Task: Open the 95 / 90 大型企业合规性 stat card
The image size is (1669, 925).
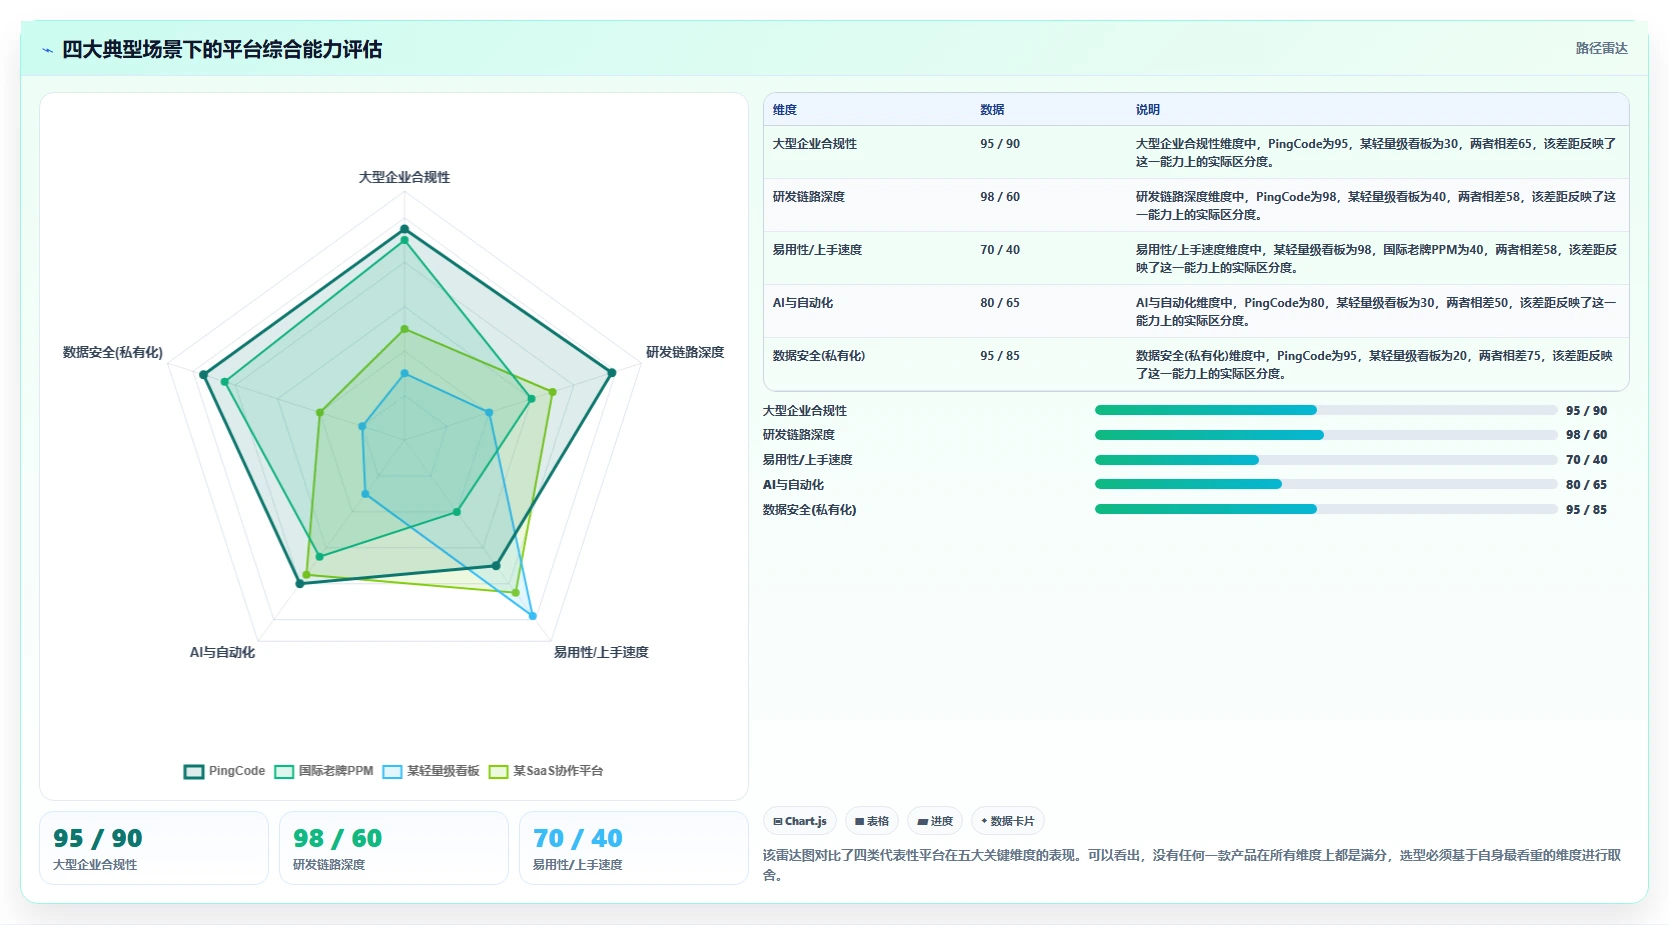Action: [x=154, y=848]
